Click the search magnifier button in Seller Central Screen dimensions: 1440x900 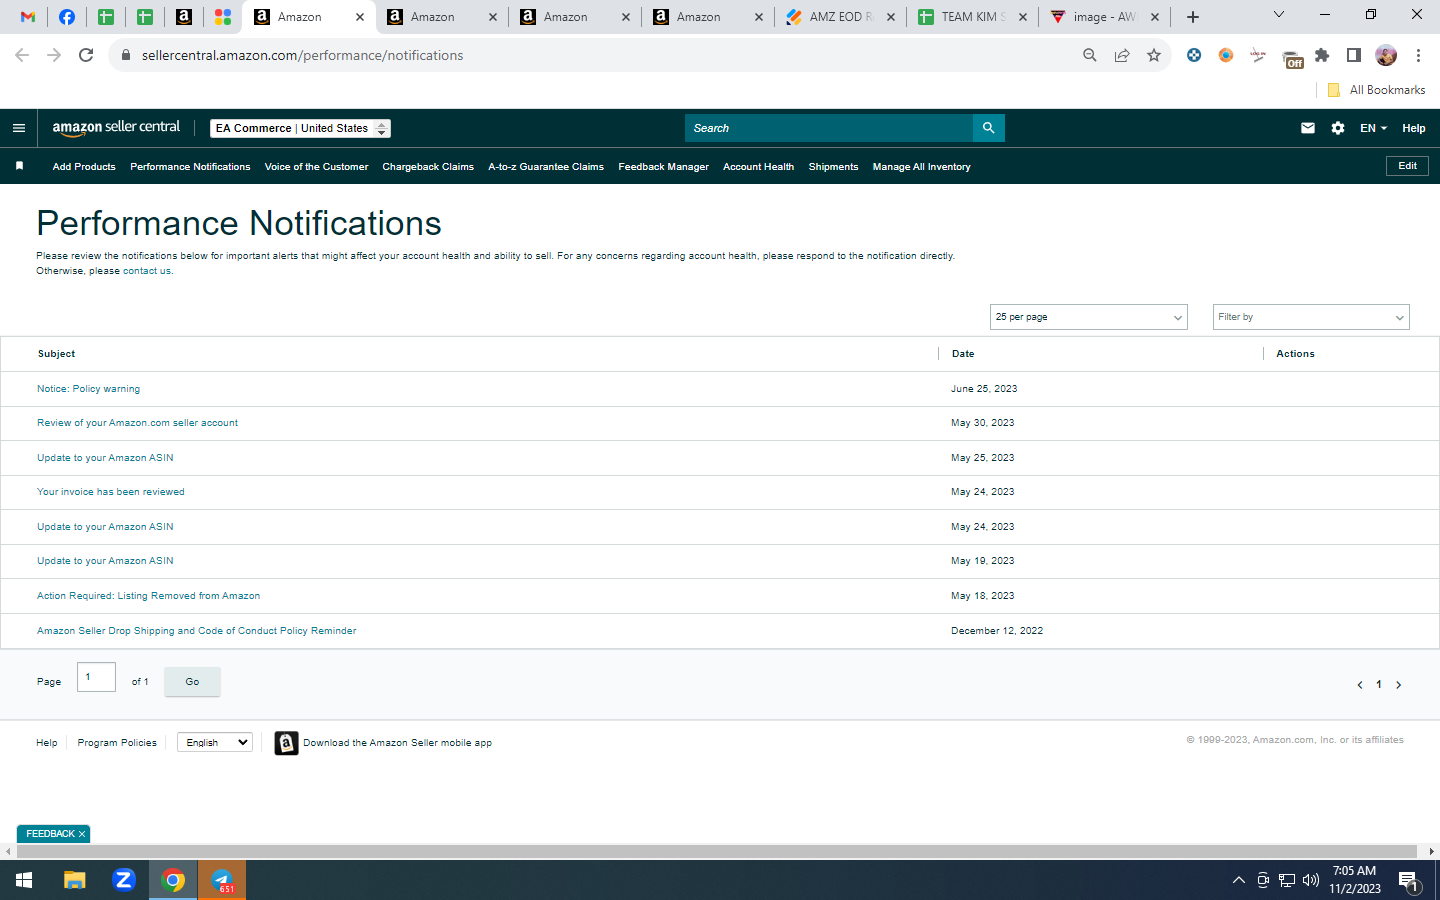coord(988,128)
